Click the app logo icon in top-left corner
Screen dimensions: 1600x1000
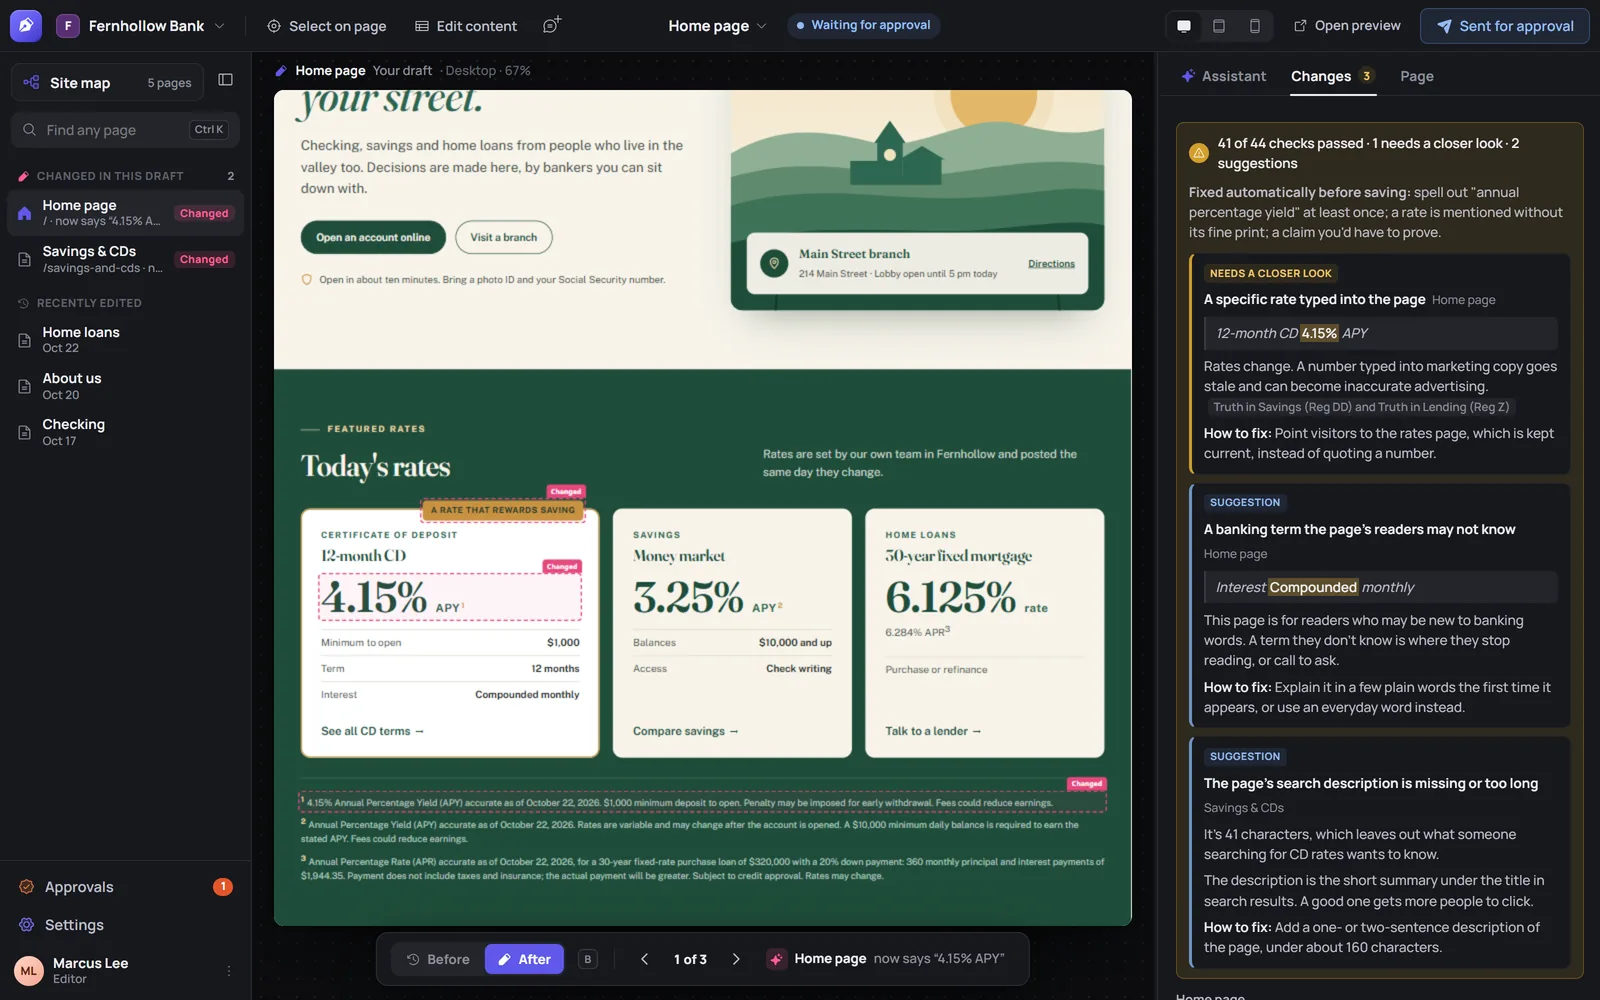pos(26,26)
